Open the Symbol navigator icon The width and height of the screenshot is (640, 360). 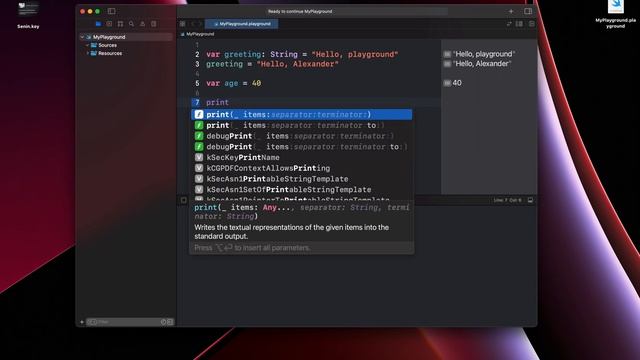click(120, 24)
